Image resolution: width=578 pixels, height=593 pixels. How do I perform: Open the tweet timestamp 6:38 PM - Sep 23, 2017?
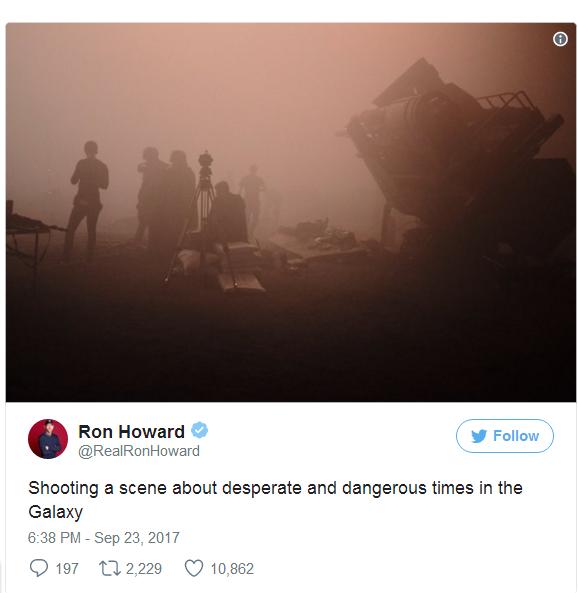pos(104,537)
